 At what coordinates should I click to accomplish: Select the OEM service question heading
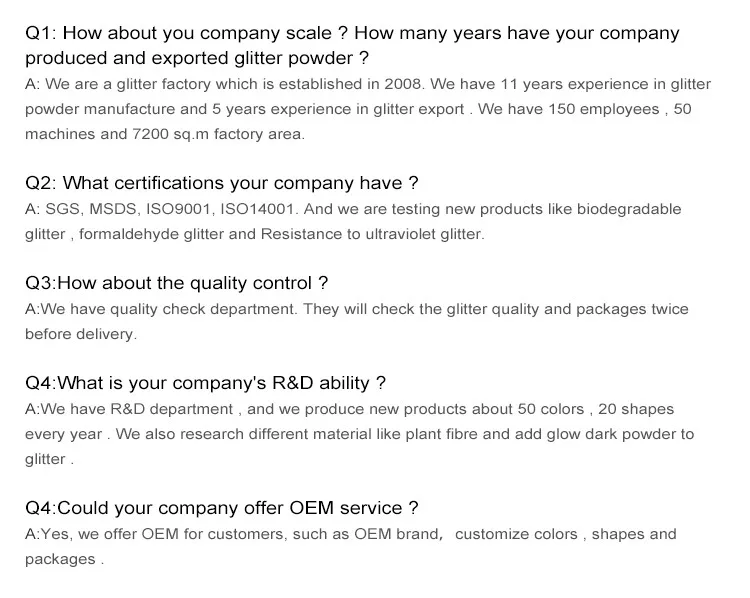pyautogui.click(x=221, y=508)
